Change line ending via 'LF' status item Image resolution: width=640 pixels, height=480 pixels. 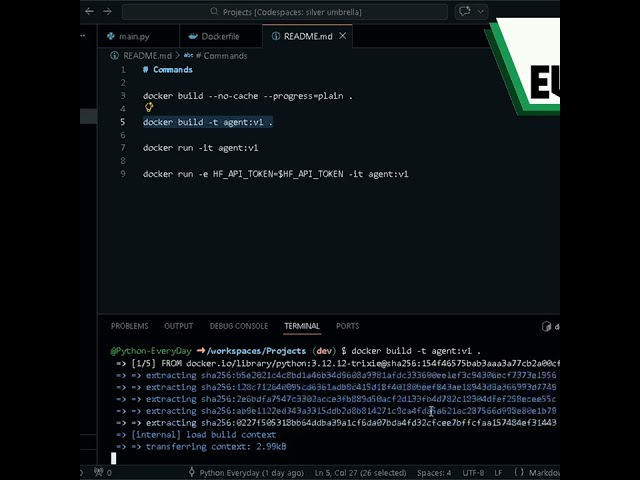tap(498, 473)
